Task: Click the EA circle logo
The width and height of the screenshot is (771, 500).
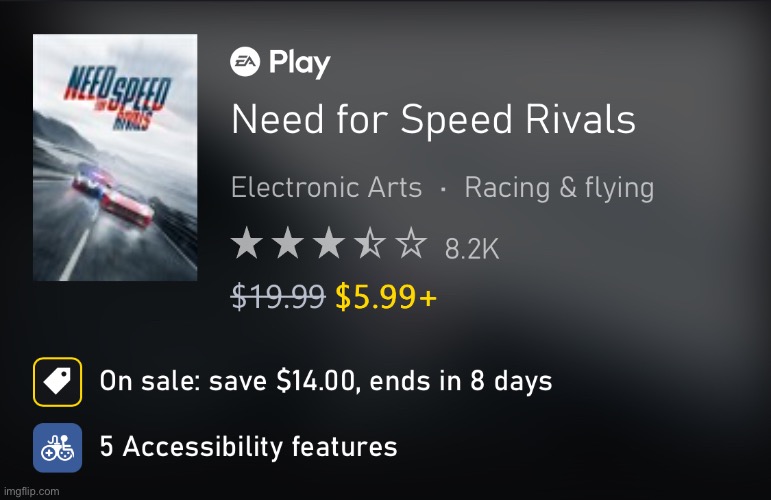Action: (245, 63)
